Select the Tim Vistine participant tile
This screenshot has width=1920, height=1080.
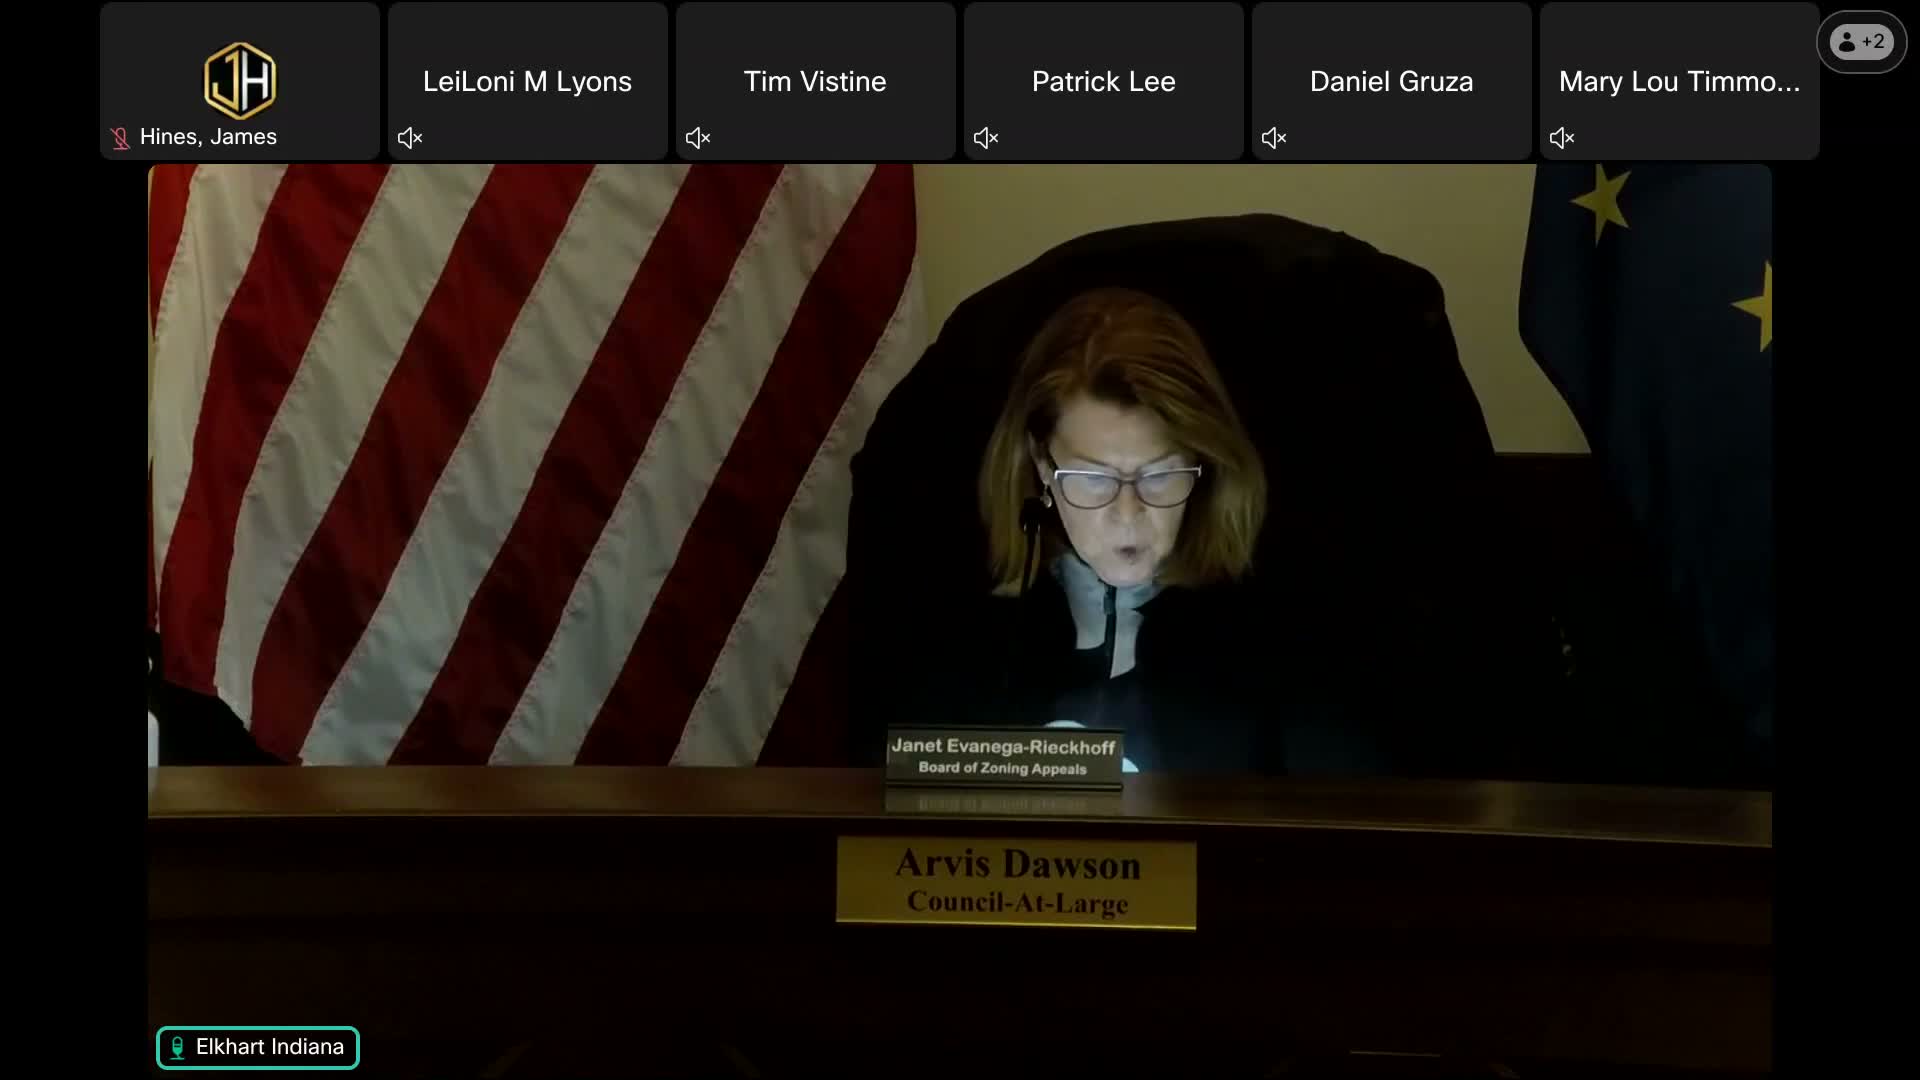pyautogui.click(x=815, y=81)
